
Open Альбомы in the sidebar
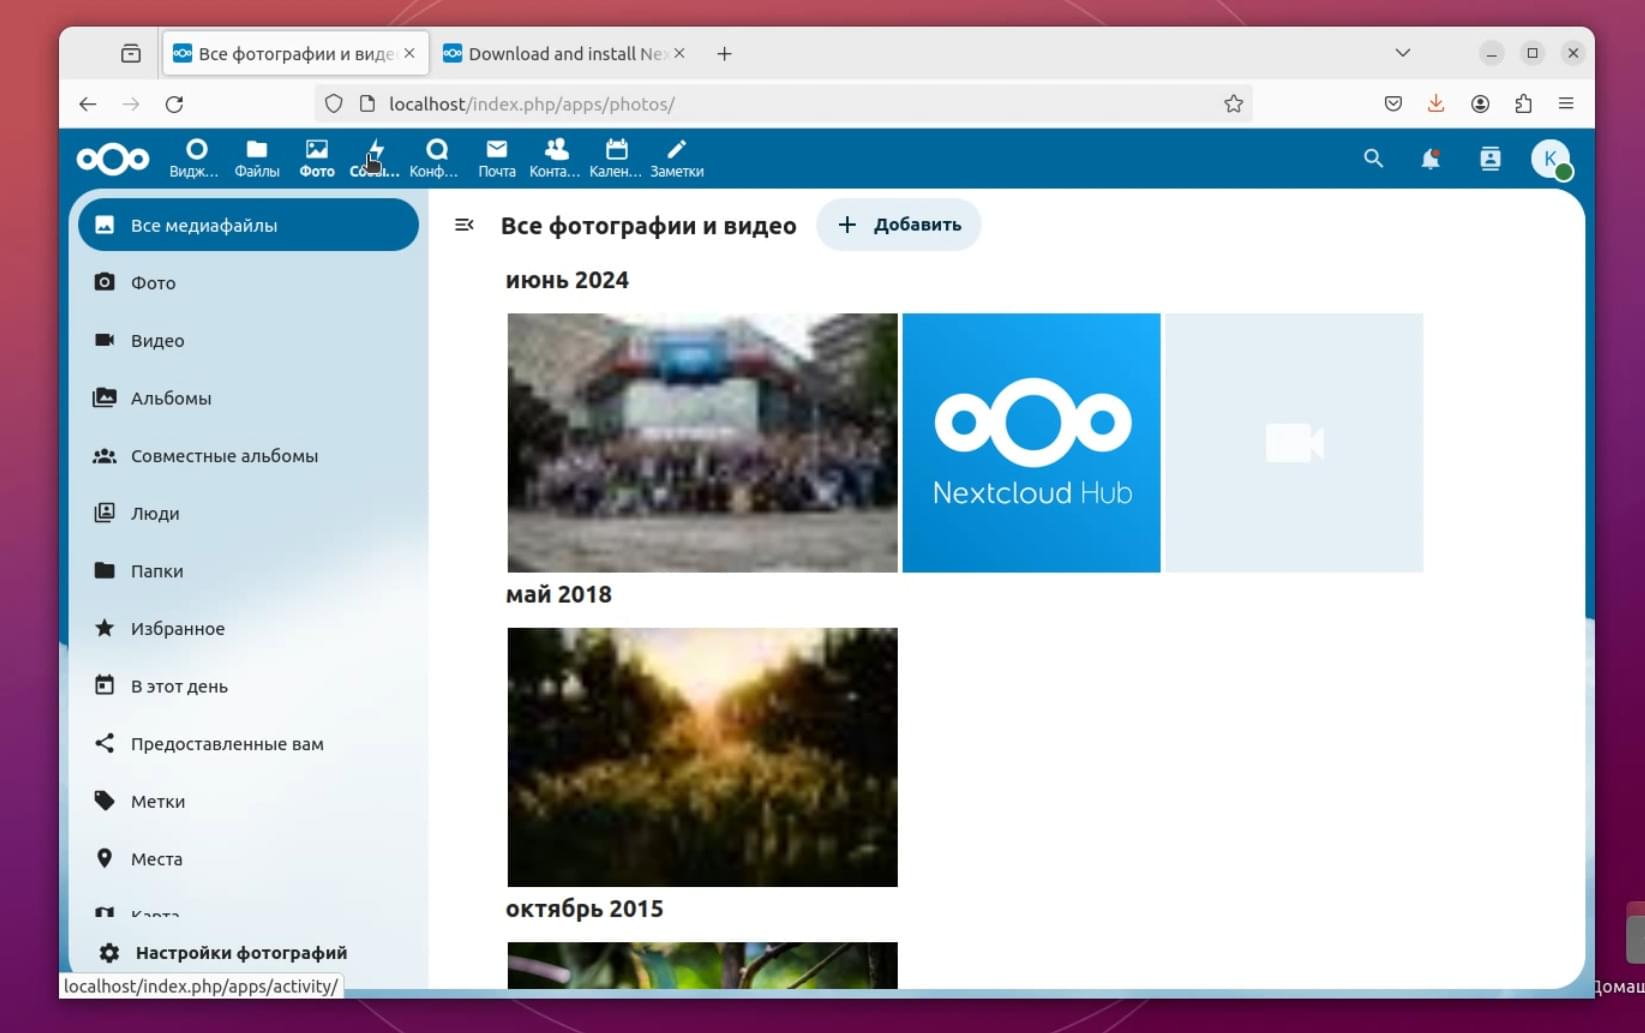point(248,398)
